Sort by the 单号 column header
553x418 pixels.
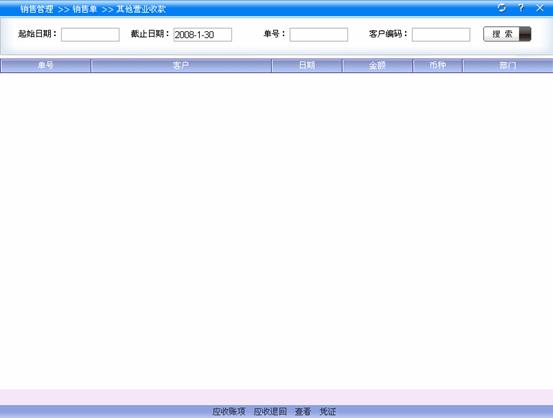pyautogui.click(x=45, y=66)
